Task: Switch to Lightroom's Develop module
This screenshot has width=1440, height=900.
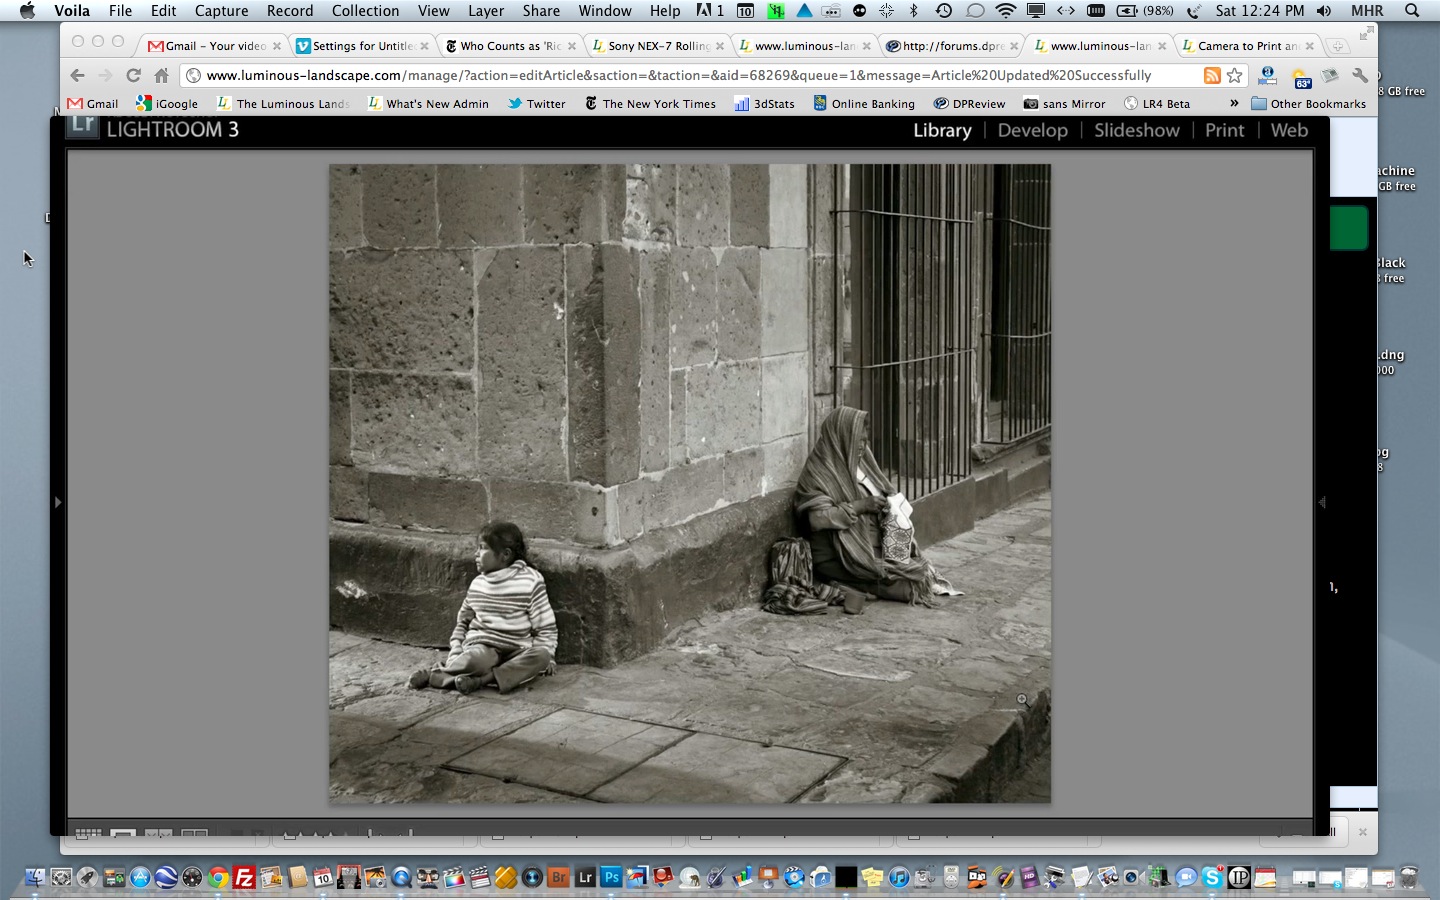Action: point(1032,130)
